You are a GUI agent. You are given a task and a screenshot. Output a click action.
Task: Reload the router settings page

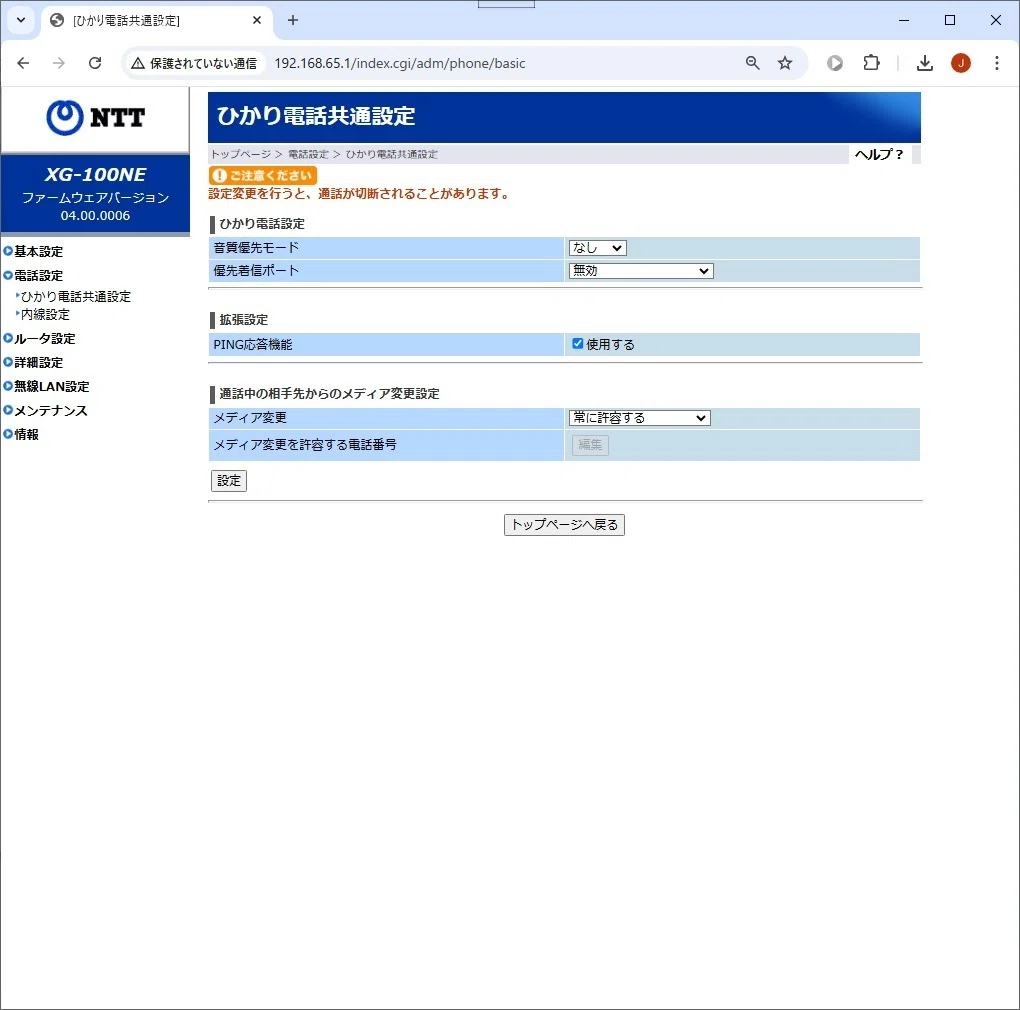point(95,63)
